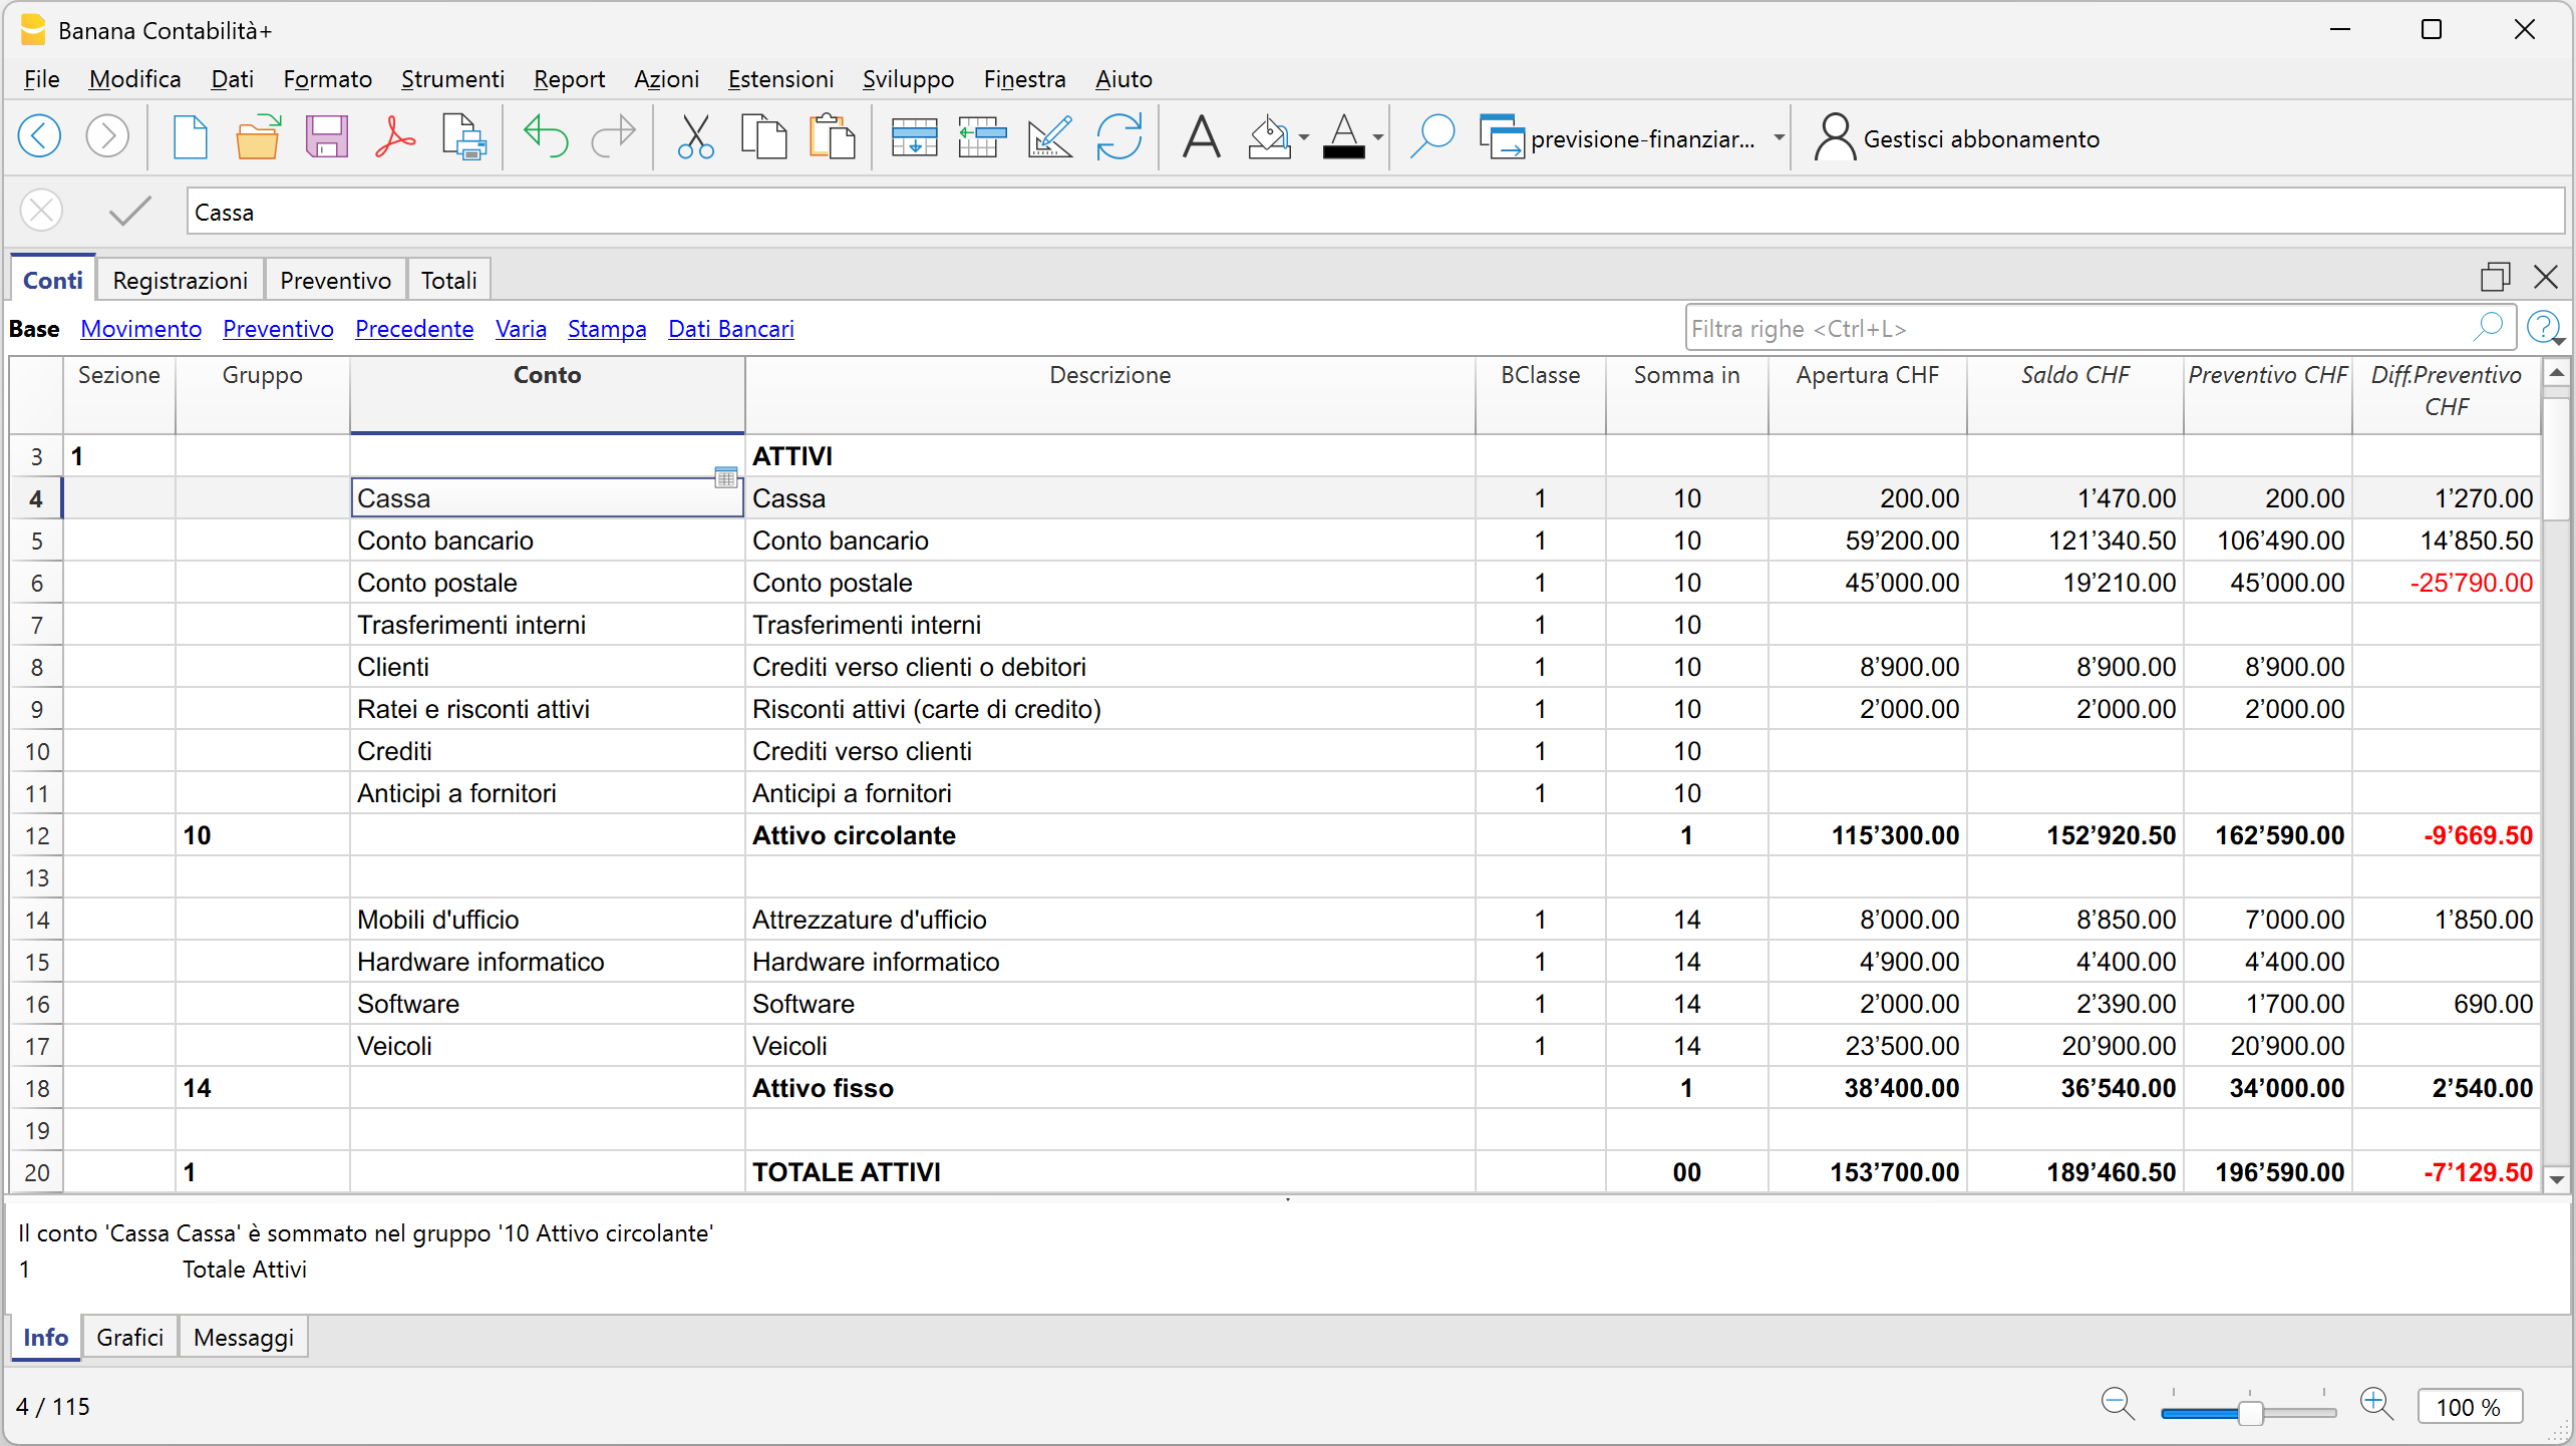Click the zoom level slider handle
The height and width of the screenshot is (1446, 2576).
(x=2250, y=1412)
